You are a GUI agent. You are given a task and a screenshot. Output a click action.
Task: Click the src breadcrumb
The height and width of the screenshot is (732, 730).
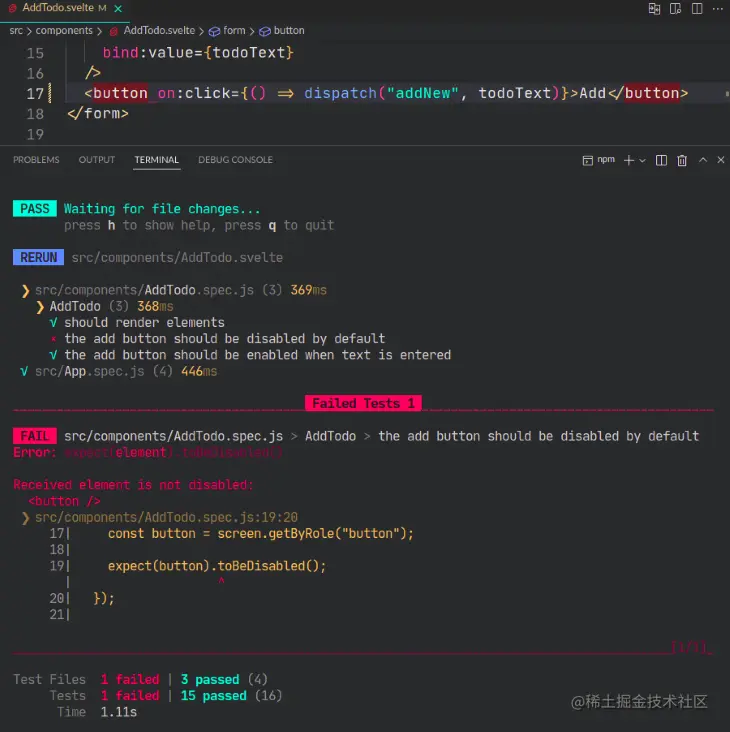click(x=16, y=31)
